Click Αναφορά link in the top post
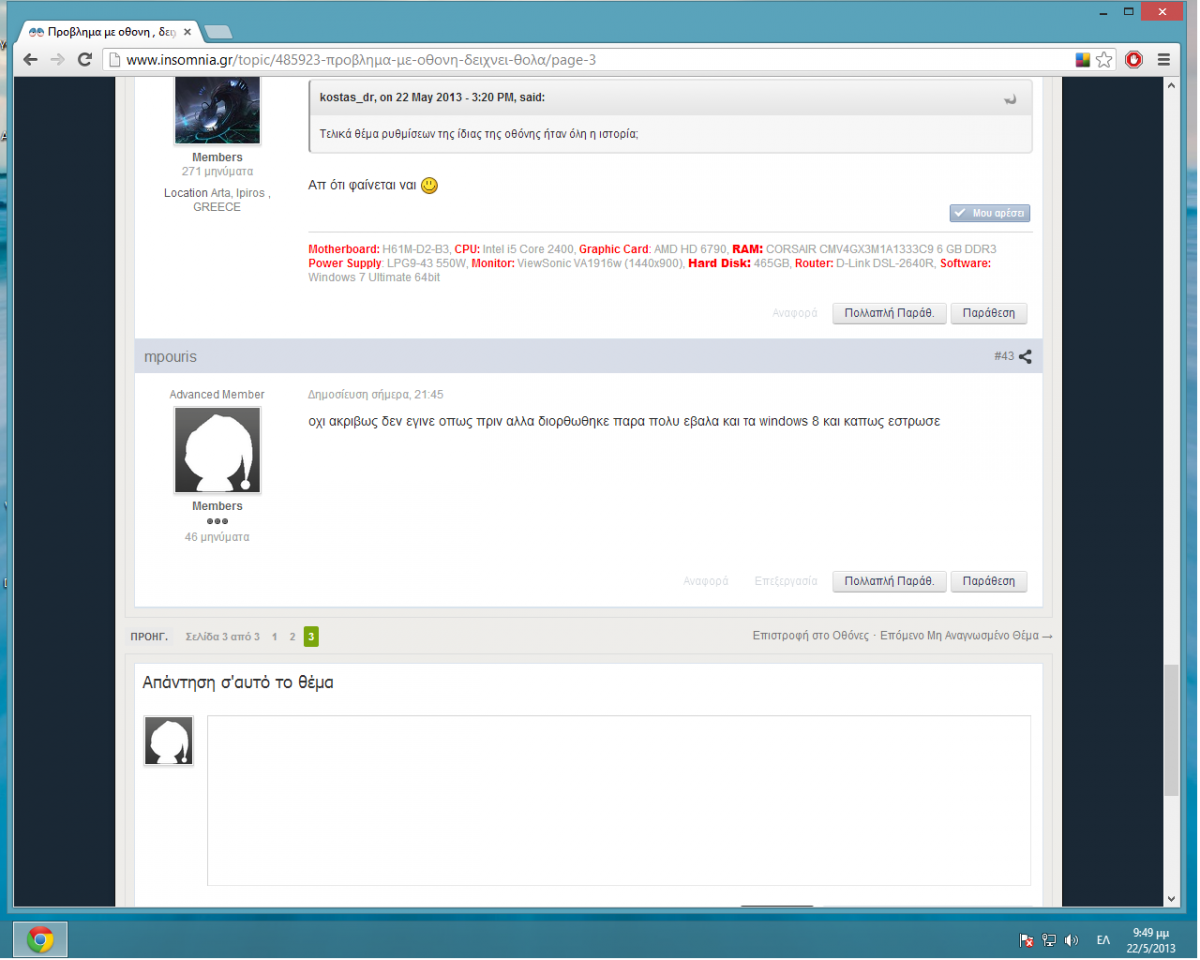The width and height of the screenshot is (1200, 960). 795,313
